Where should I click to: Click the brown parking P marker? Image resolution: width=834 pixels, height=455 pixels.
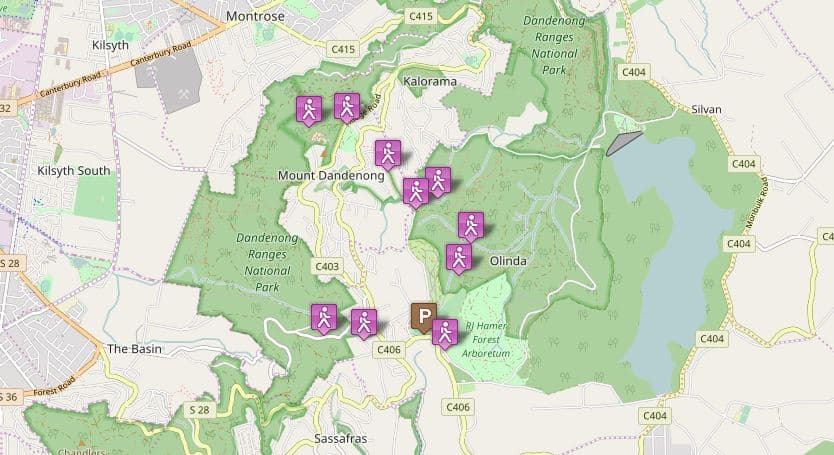424,317
